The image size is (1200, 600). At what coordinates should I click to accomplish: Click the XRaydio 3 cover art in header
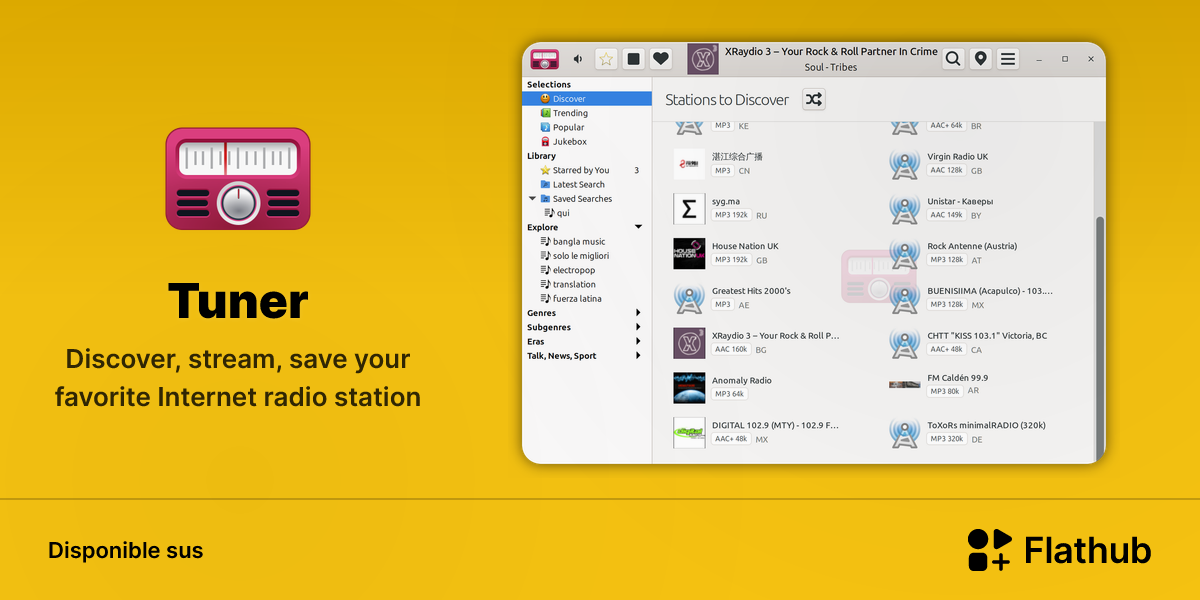(x=703, y=59)
